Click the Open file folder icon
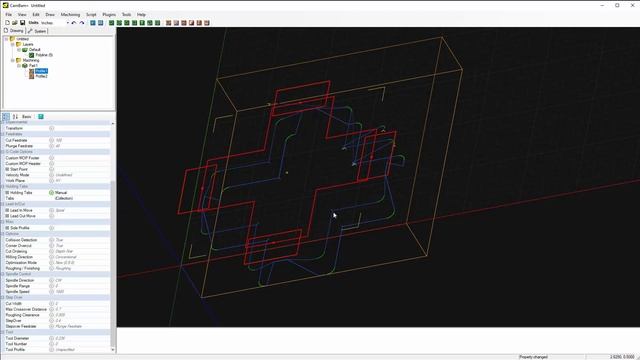Image resolution: width=640 pixels, height=360 pixels. coord(15,23)
